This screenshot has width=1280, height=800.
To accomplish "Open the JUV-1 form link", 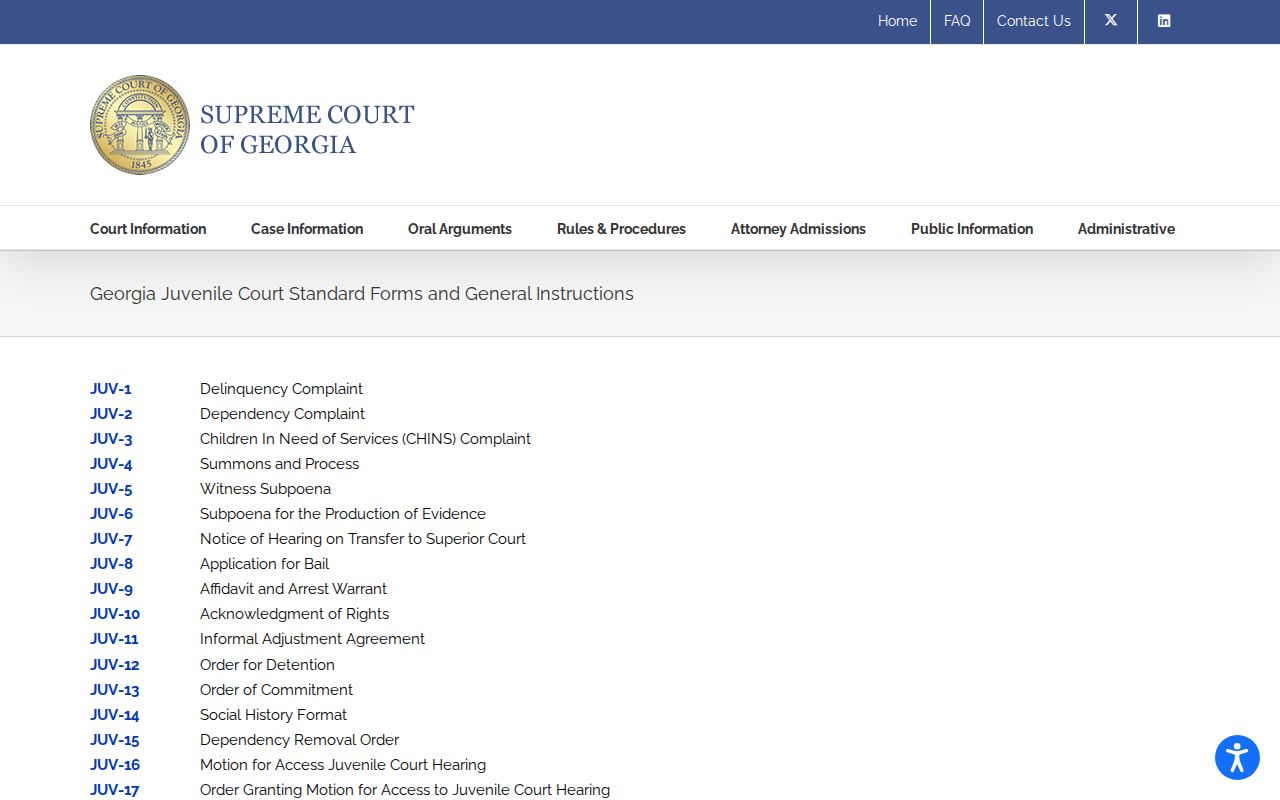I will (x=111, y=389).
